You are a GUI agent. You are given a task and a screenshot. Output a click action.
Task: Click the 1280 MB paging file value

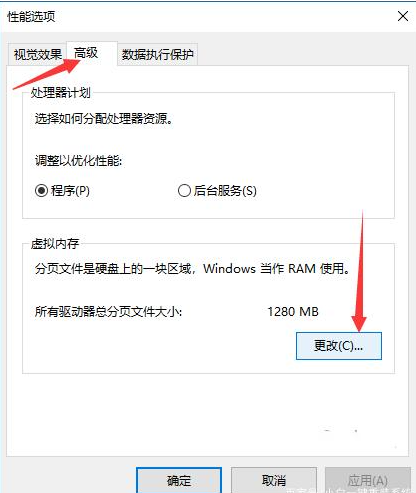(x=293, y=312)
